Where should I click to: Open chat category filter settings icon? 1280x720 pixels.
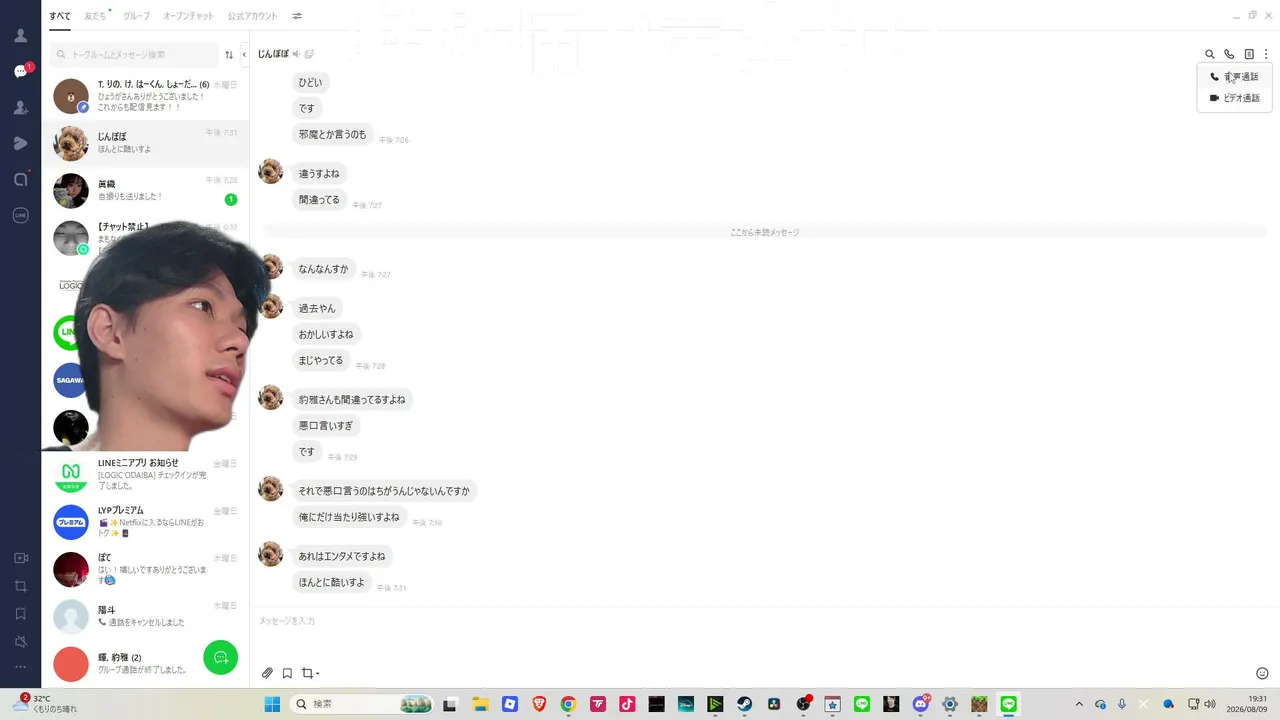point(297,16)
